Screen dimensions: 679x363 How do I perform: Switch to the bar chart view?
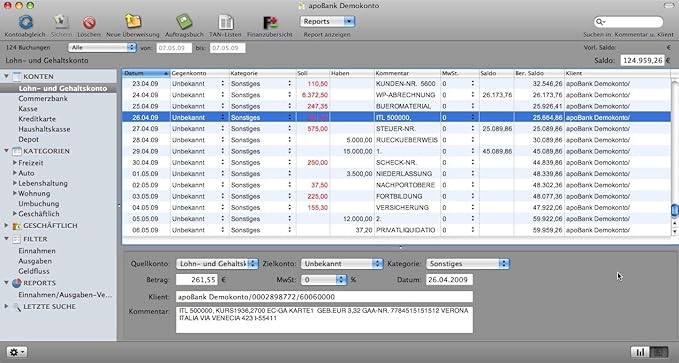coord(640,352)
